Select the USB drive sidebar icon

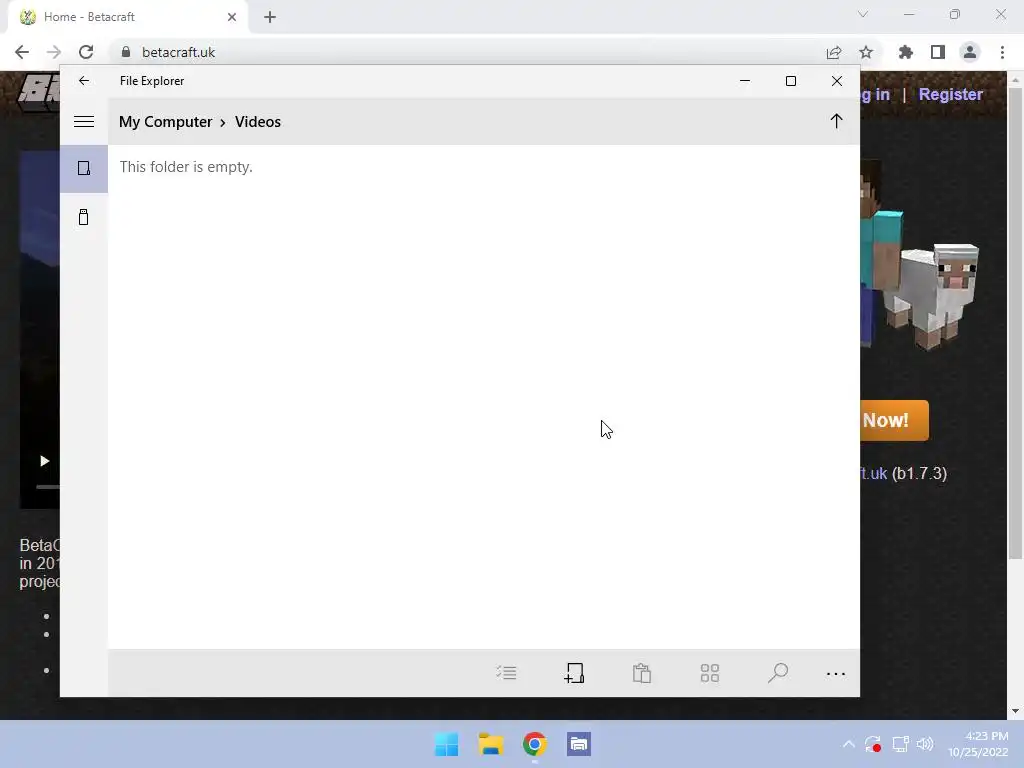84,217
